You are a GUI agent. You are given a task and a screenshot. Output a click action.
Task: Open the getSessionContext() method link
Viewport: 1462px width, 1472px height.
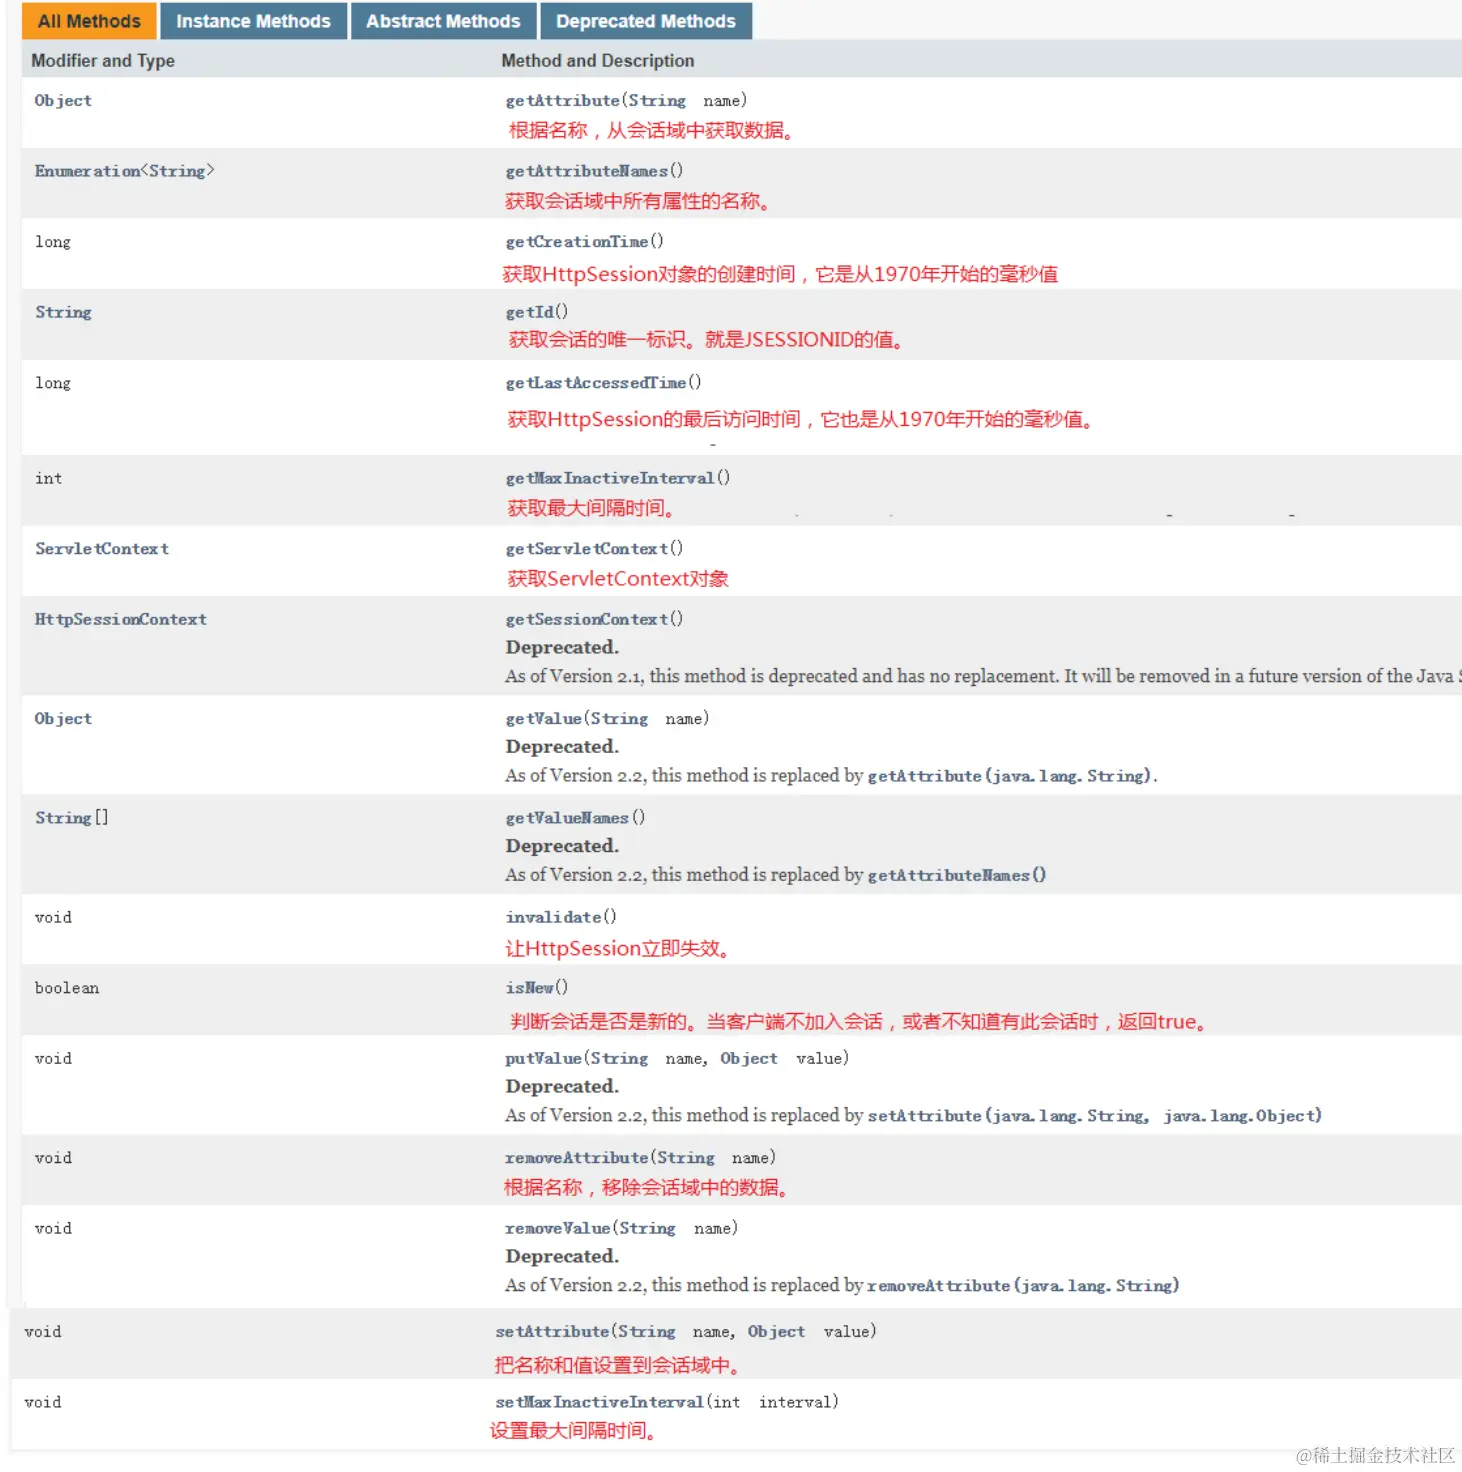pyautogui.click(x=587, y=619)
